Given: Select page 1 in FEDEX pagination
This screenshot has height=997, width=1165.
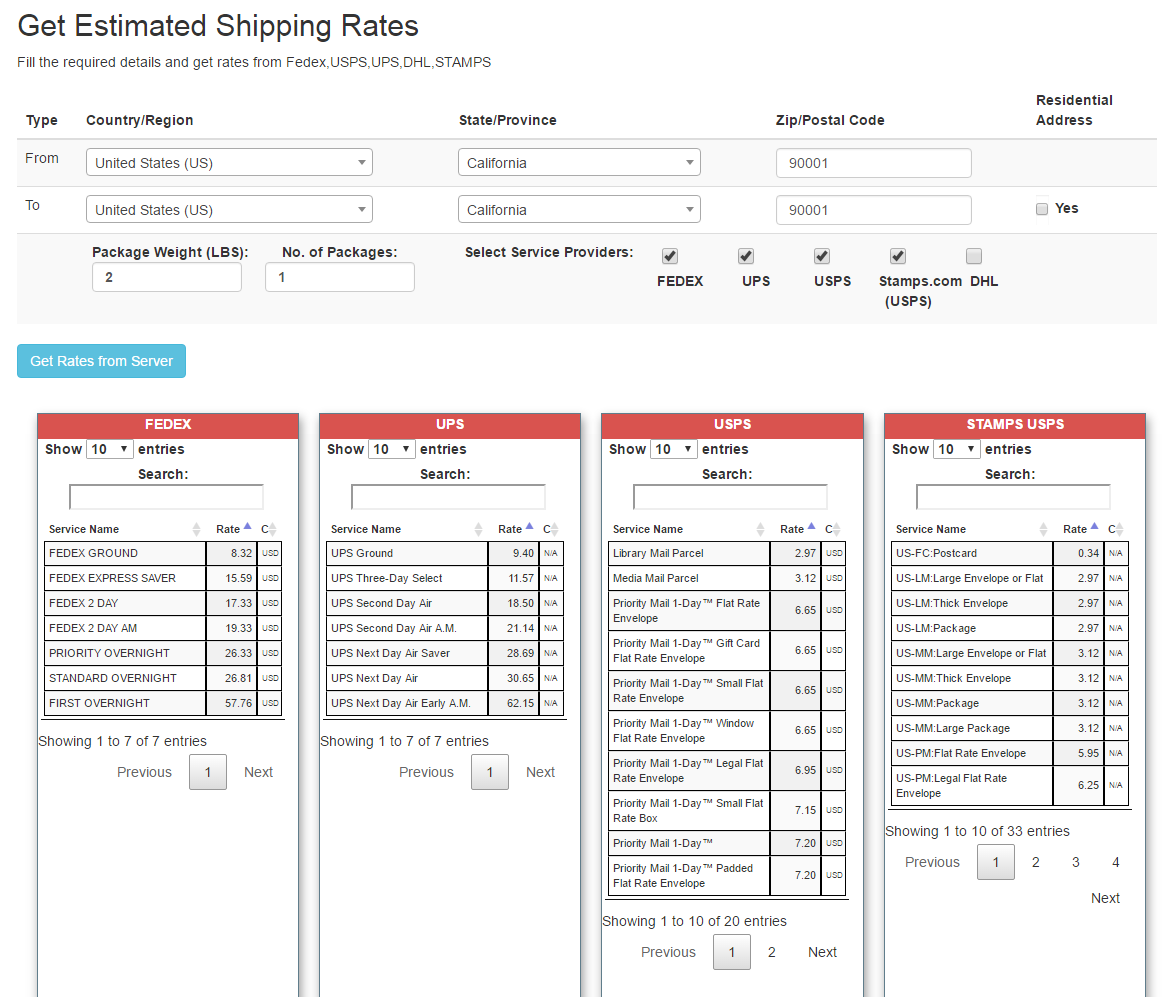Looking at the screenshot, I should pos(208,772).
